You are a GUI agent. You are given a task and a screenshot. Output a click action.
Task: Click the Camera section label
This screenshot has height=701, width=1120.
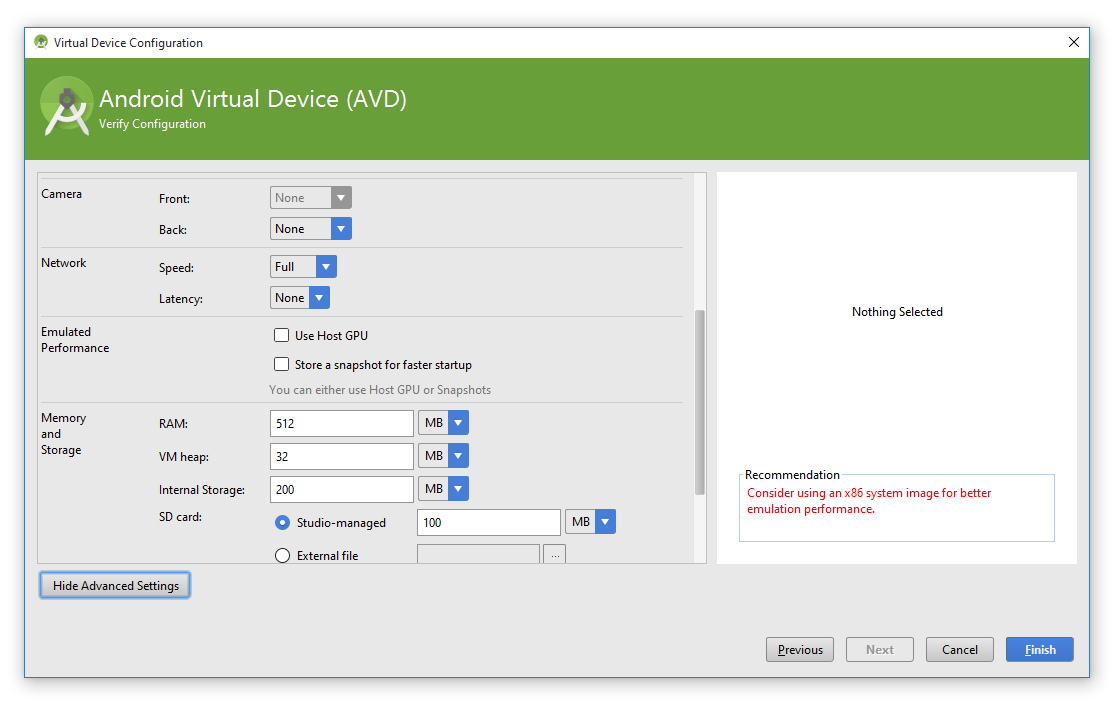[x=61, y=194]
